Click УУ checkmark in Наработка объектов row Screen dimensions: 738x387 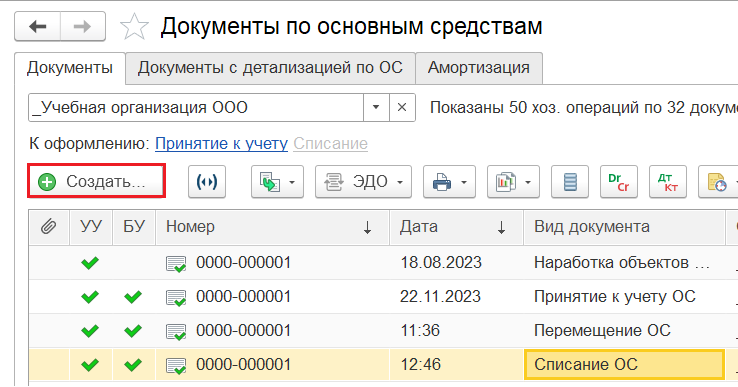(90, 263)
